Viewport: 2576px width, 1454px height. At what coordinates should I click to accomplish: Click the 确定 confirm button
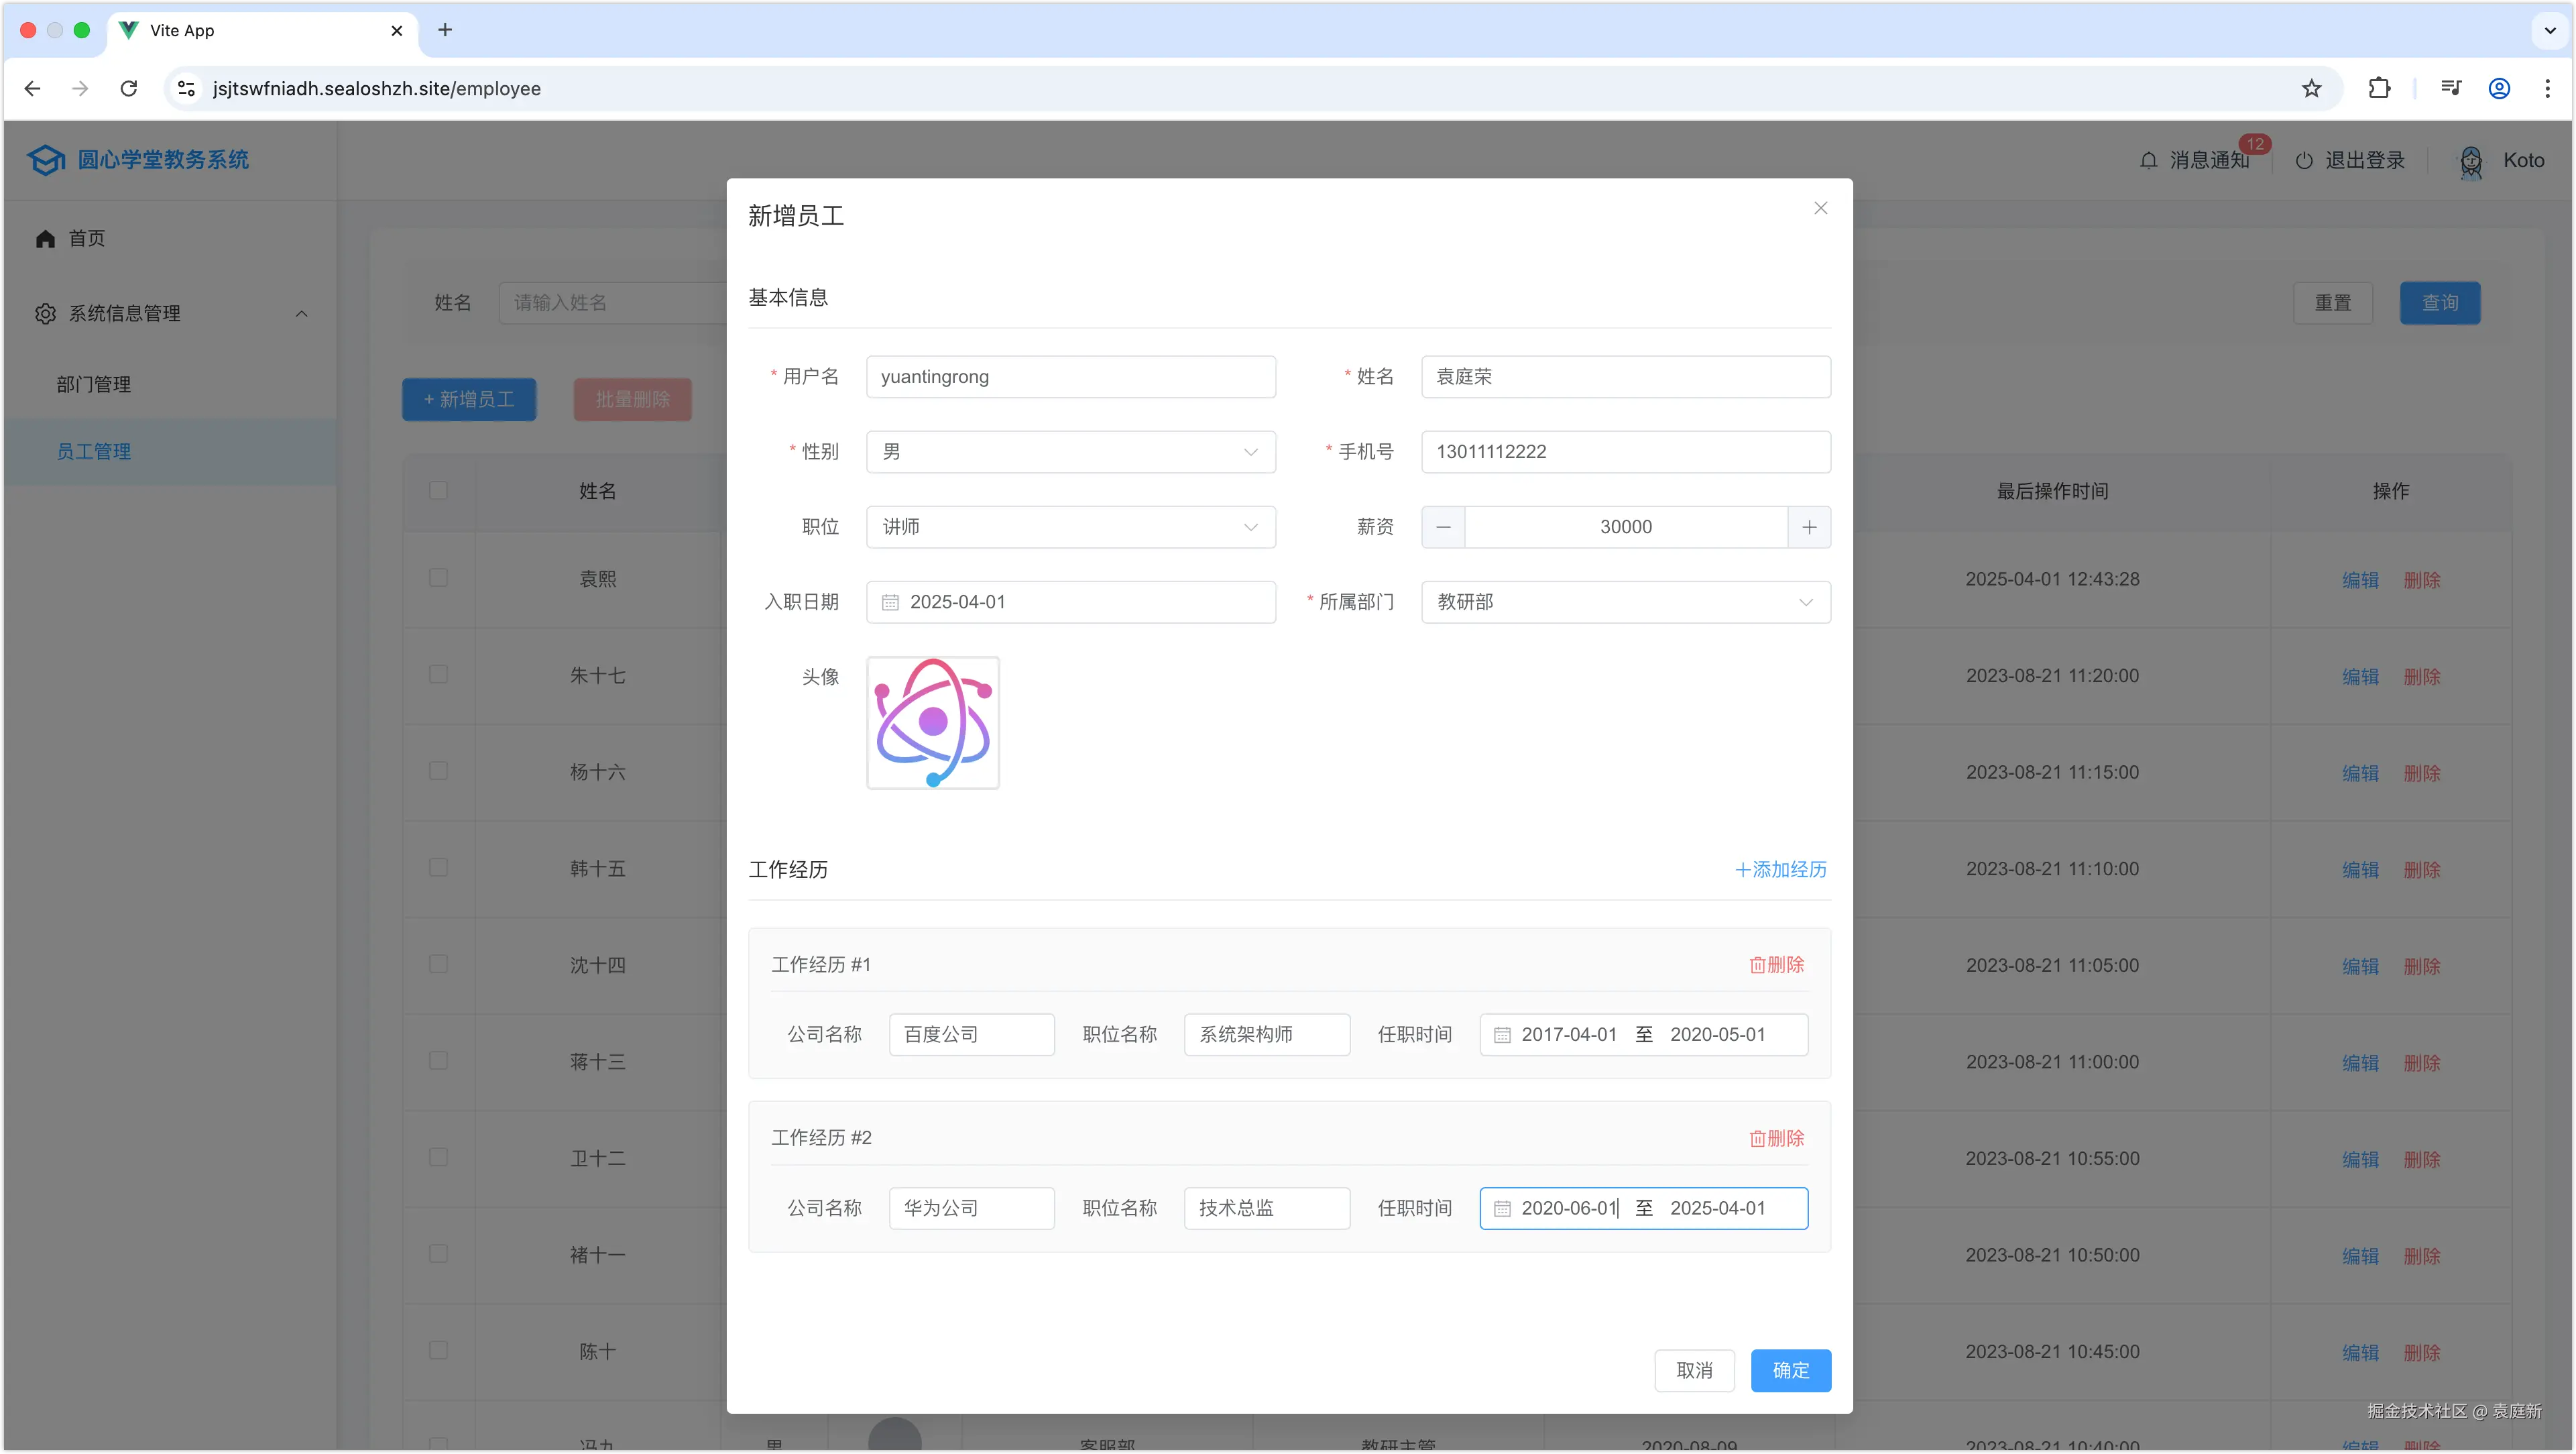(x=1791, y=1371)
